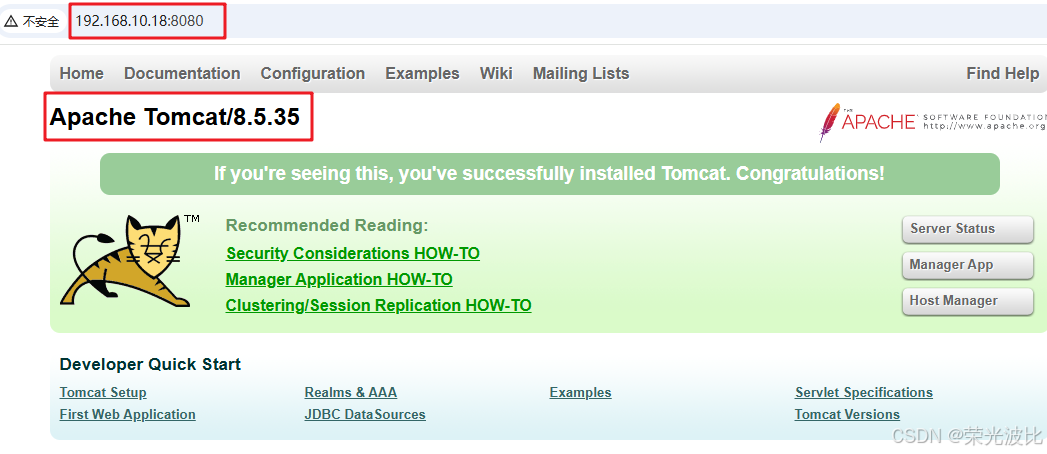Click the Server Status button

[967, 229]
